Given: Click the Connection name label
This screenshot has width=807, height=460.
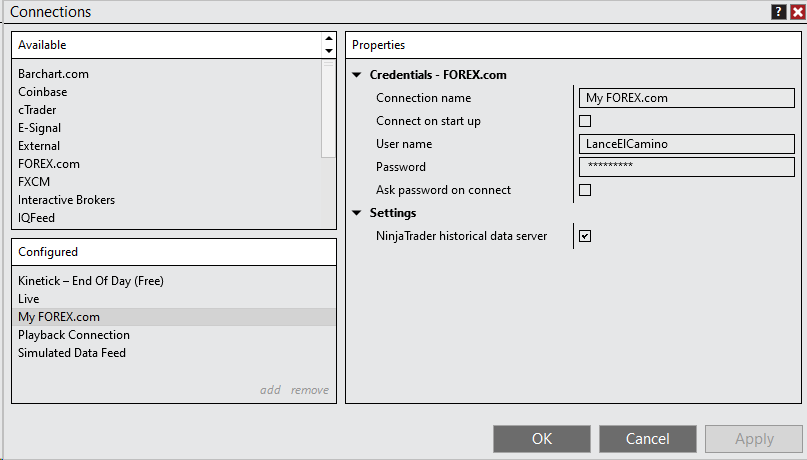Looking at the screenshot, I should (424, 98).
